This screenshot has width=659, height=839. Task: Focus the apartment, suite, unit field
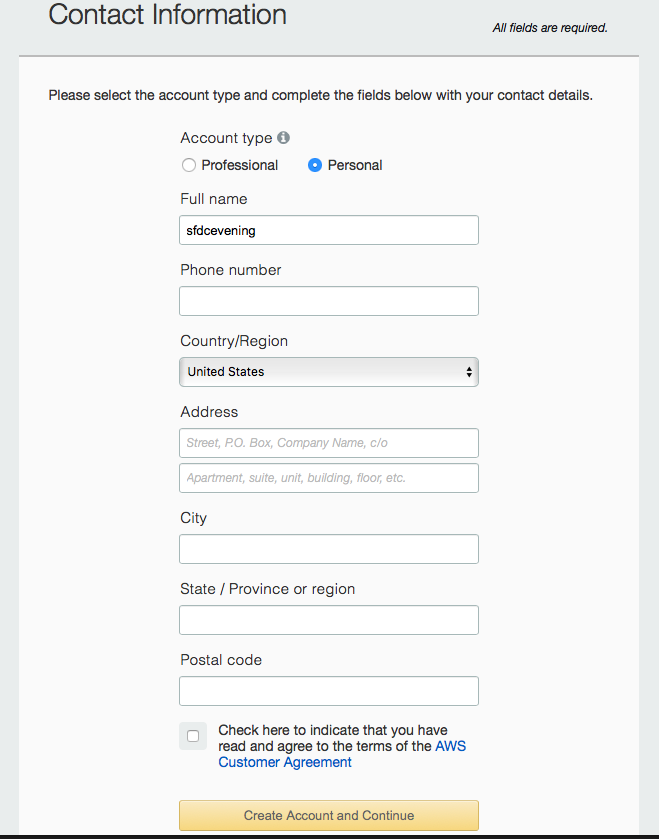pyautogui.click(x=329, y=478)
